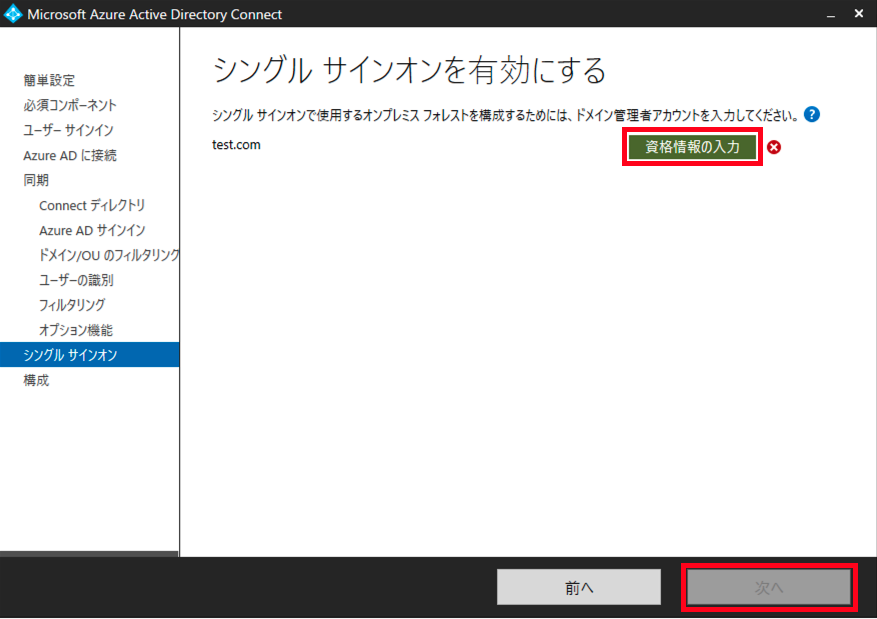Viewport: 877px width, 619px height.
Task: Select the highlighted シングル サインオン item
Action: pyautogui.click(x=89, y=355)
